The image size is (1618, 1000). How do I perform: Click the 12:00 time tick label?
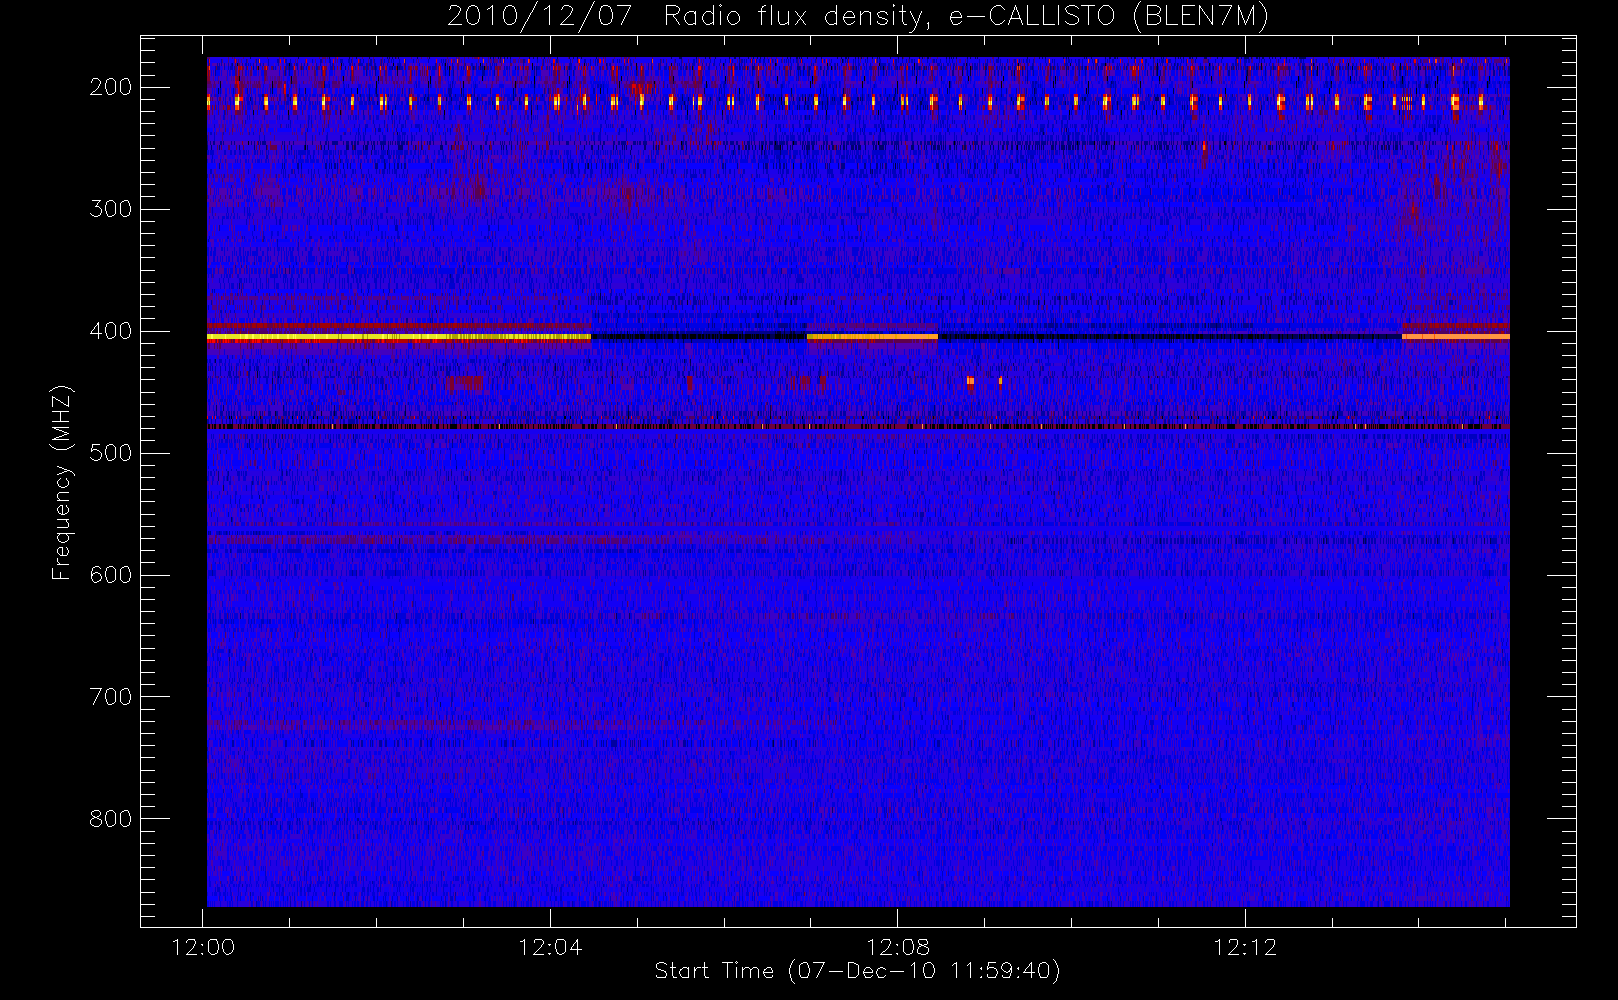tap(204, 947)
